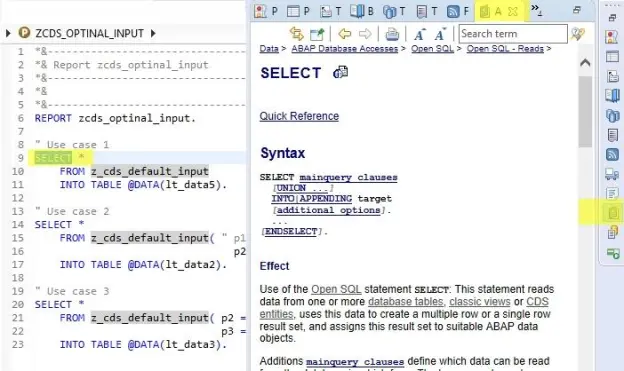624x371 pixels.
Task: Open Transport Organizer icon in right sidebar
Action: (x=612, y=115)
